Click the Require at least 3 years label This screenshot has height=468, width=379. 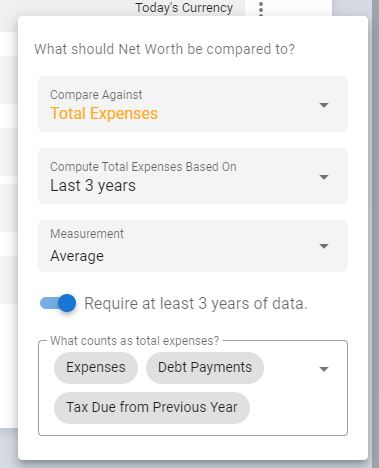click(x=196, y=303)
